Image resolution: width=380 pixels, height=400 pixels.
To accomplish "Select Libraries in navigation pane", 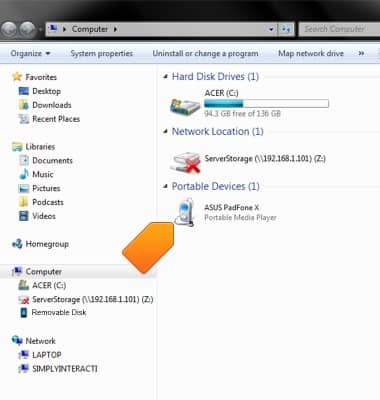I will coord(40,147).
